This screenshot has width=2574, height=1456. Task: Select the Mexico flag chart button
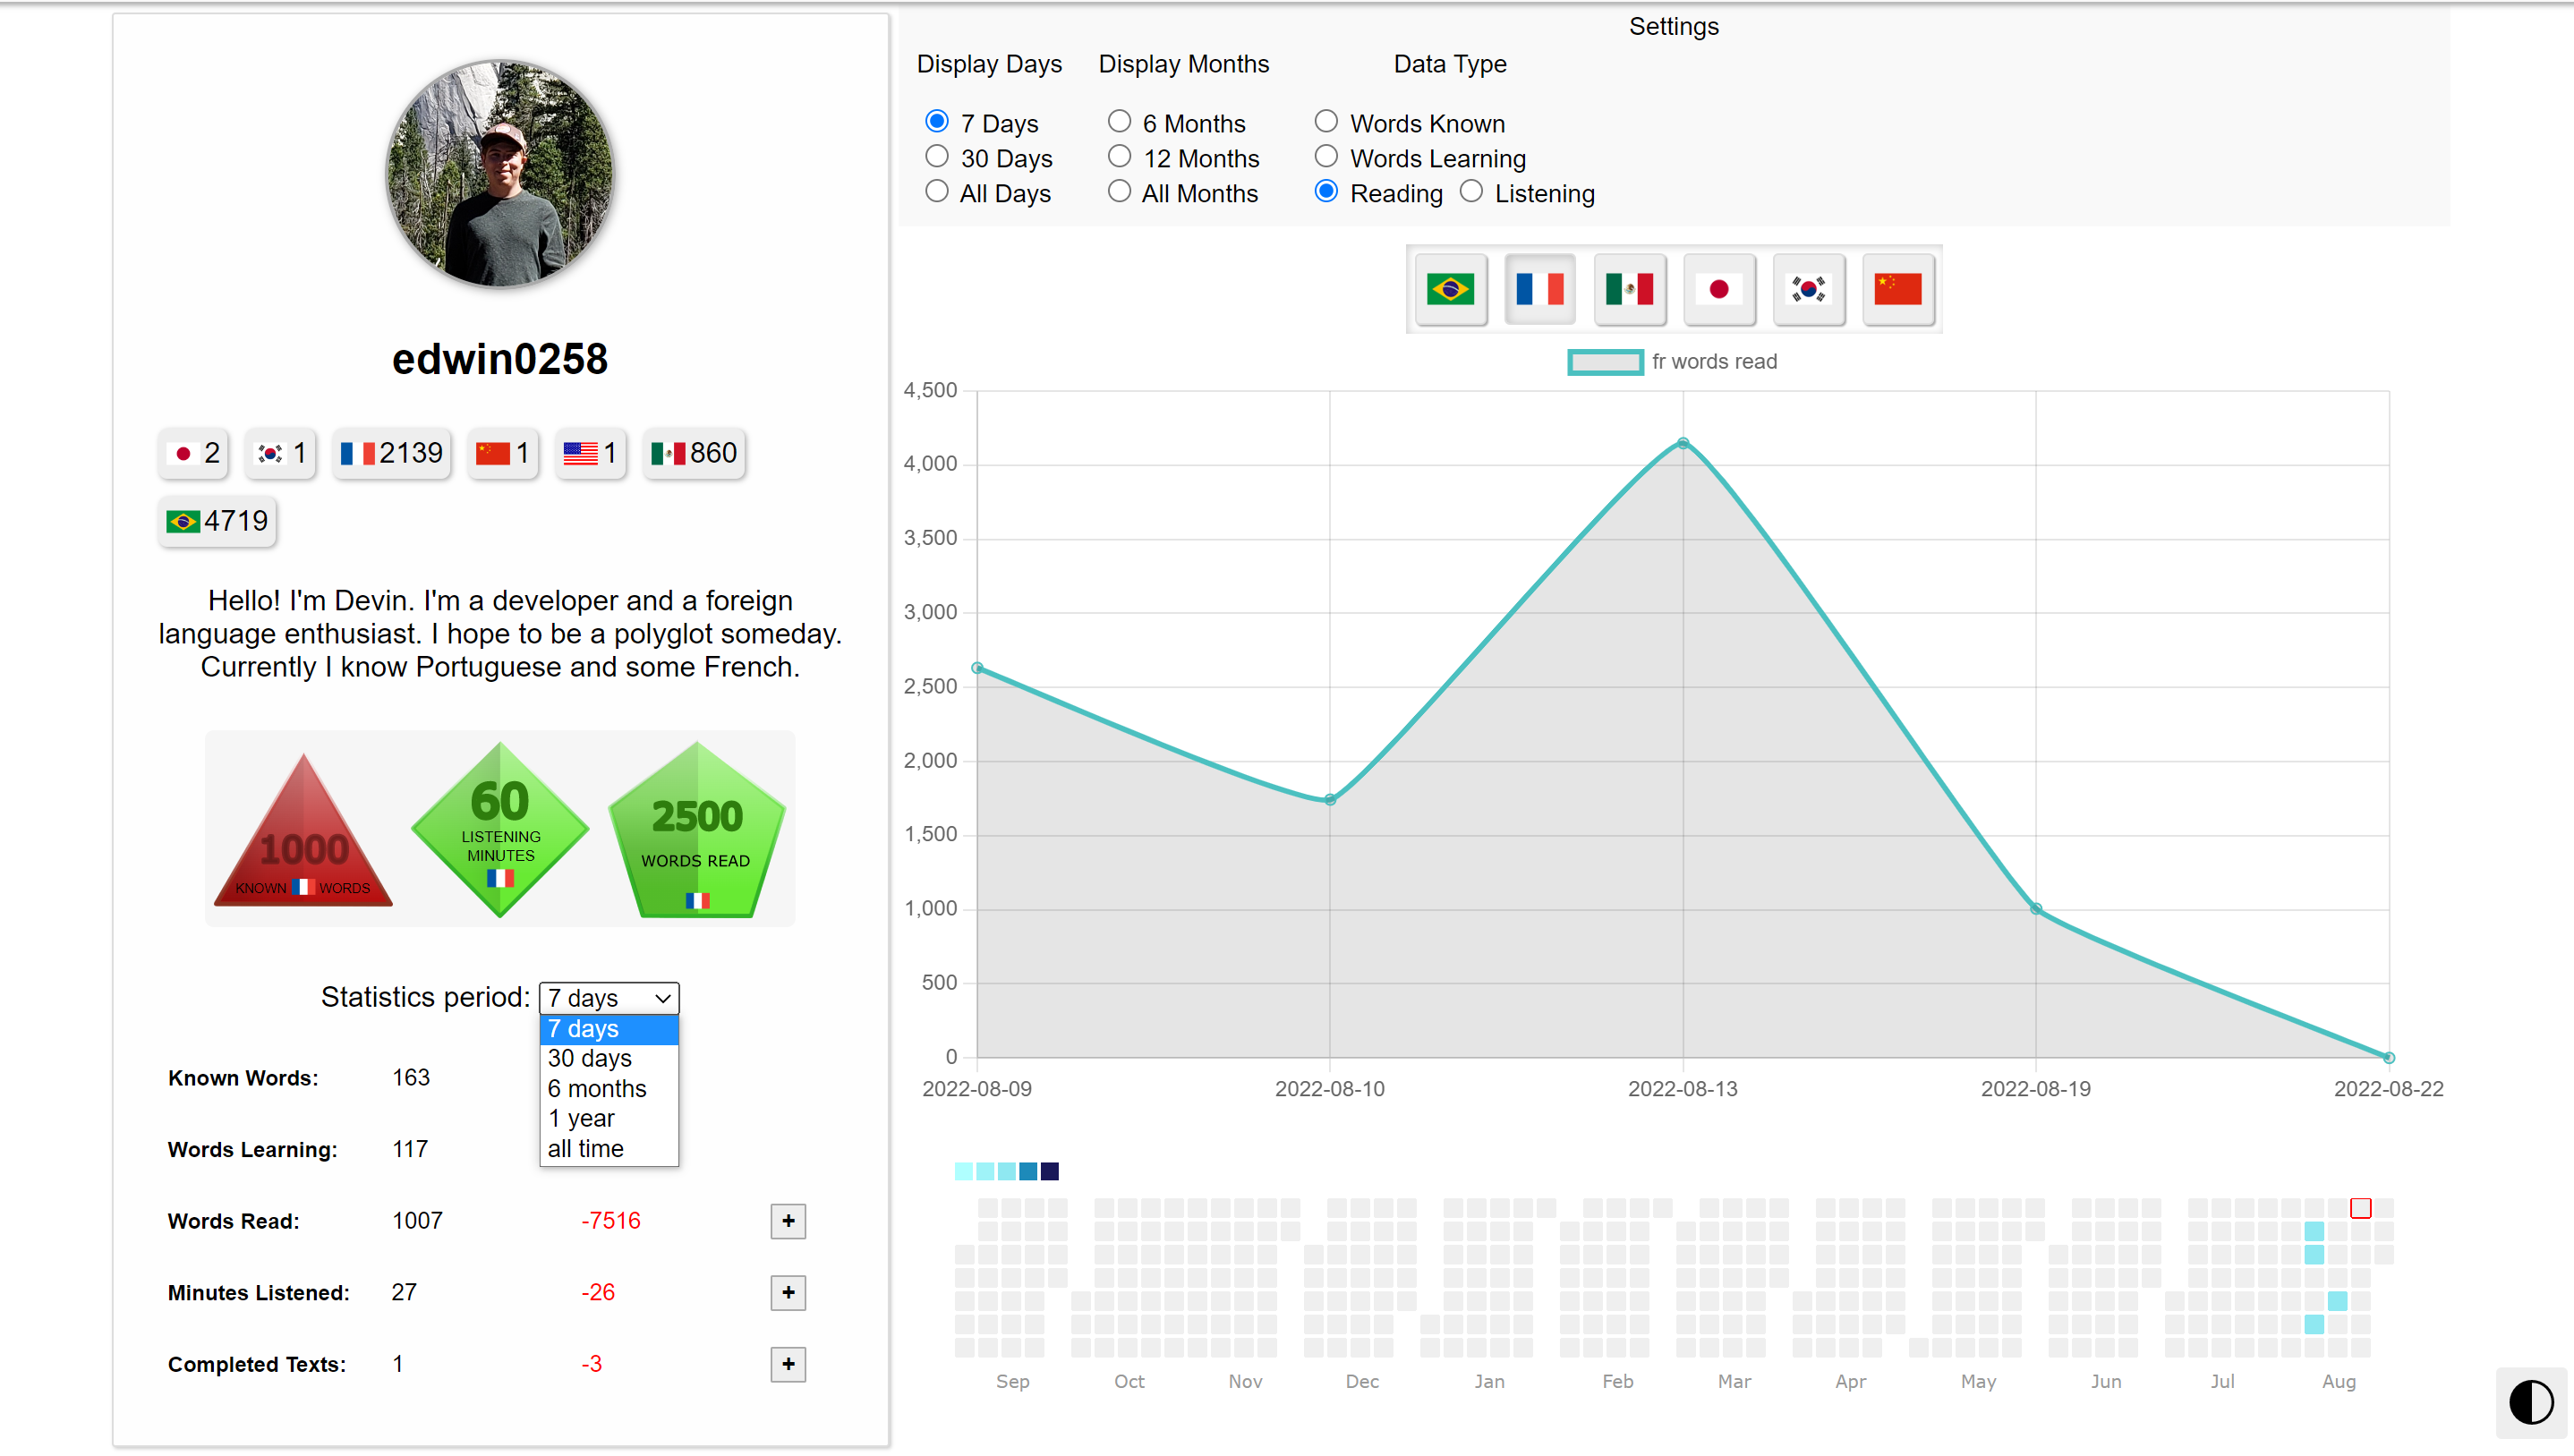point(1629,290)
